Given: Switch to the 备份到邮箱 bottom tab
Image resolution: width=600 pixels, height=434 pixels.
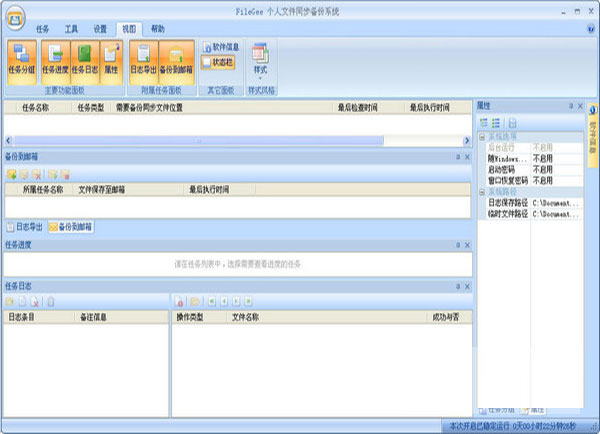Looking at the screenshot, I should pyautogui.click(x=70, y=227).
